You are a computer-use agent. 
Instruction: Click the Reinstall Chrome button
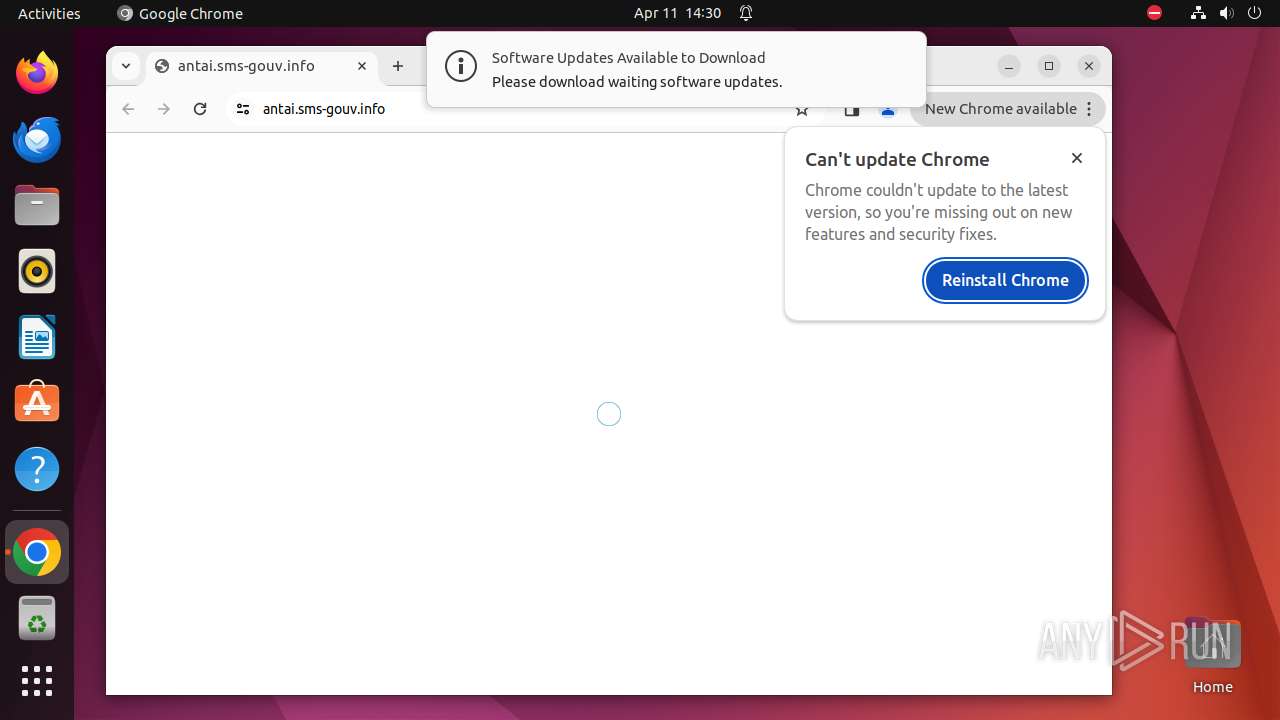(x=1005, y=280)
